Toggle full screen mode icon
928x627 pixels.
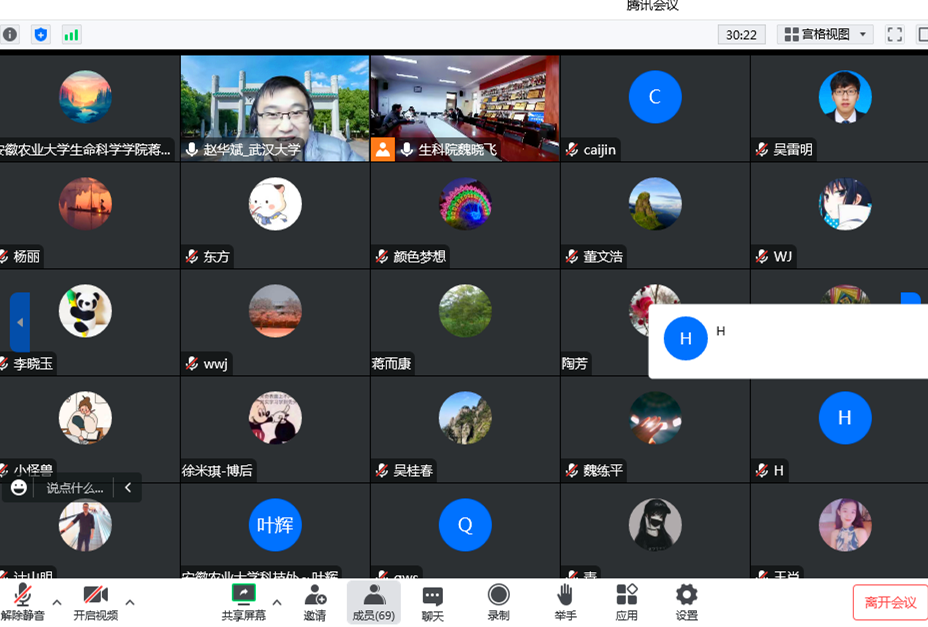pos(895,34)
